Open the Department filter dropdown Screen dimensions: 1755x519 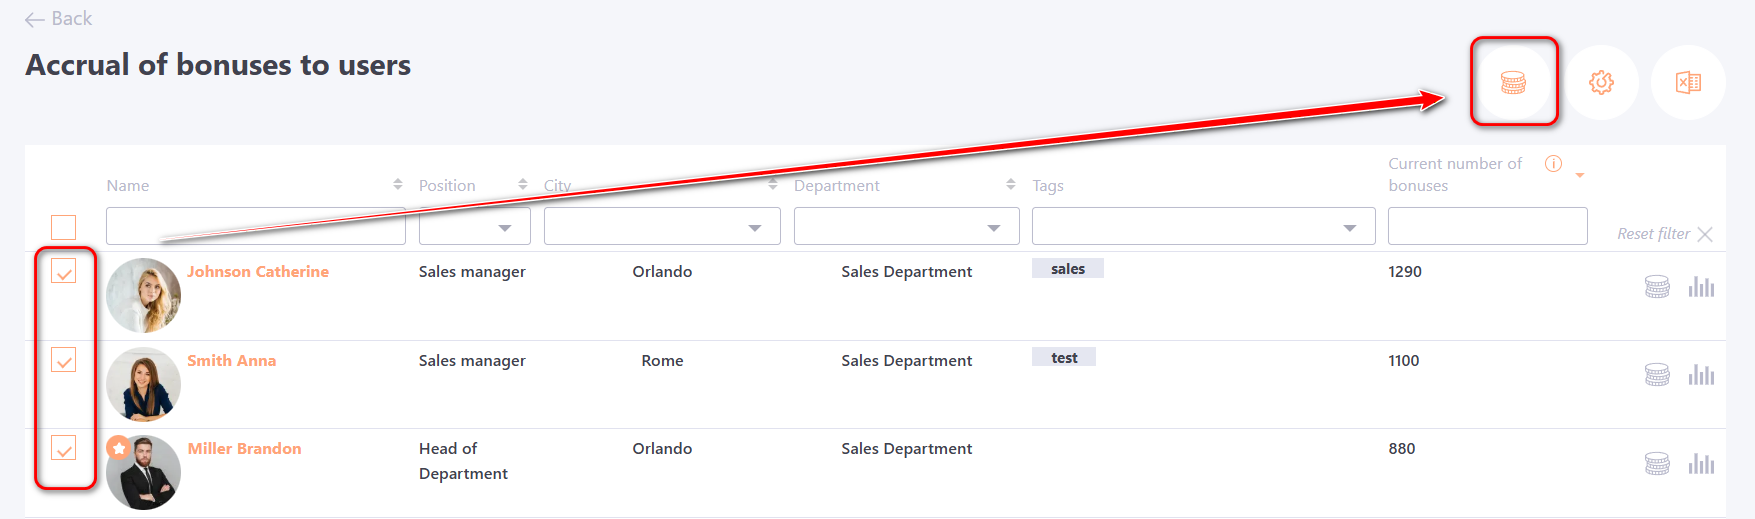point(906,227)
